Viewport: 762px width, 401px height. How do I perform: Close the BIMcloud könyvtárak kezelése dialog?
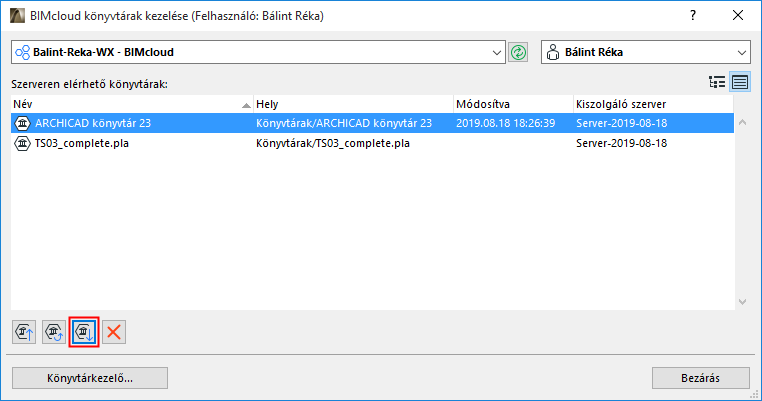738,16
